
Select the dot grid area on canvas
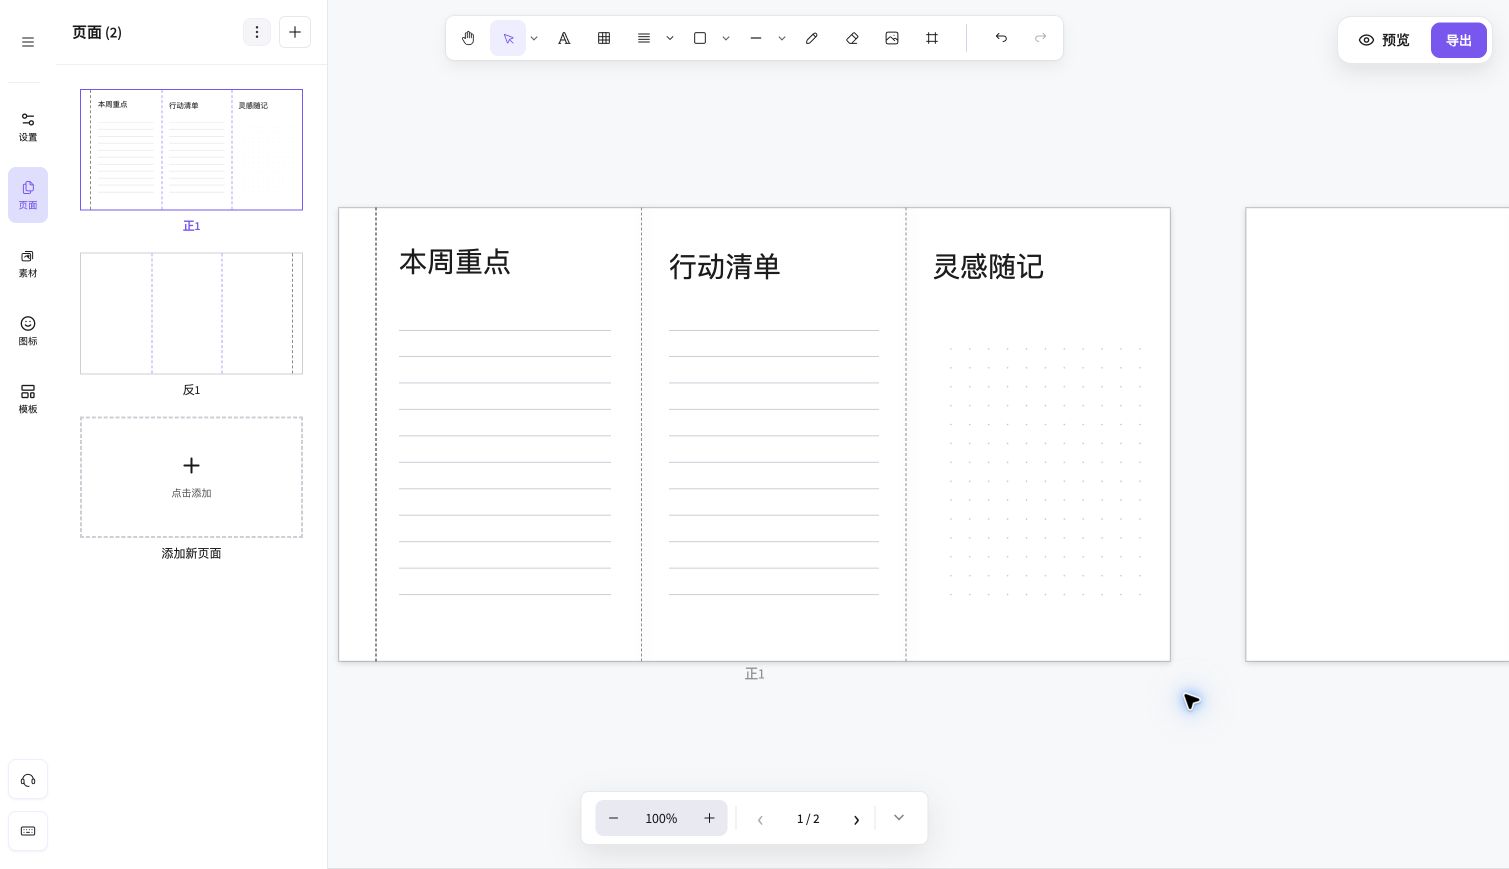[1045, 471]
